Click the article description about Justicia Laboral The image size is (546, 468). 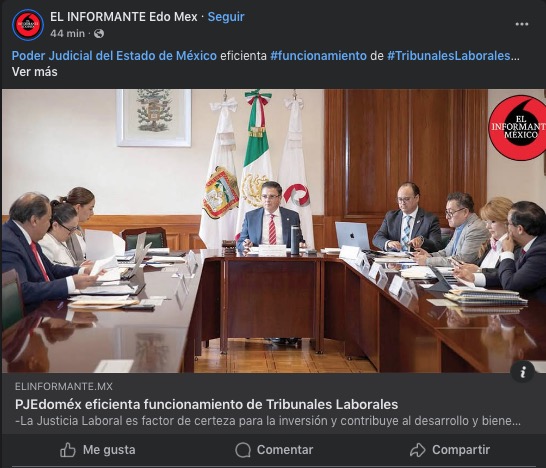pos(268,421)
